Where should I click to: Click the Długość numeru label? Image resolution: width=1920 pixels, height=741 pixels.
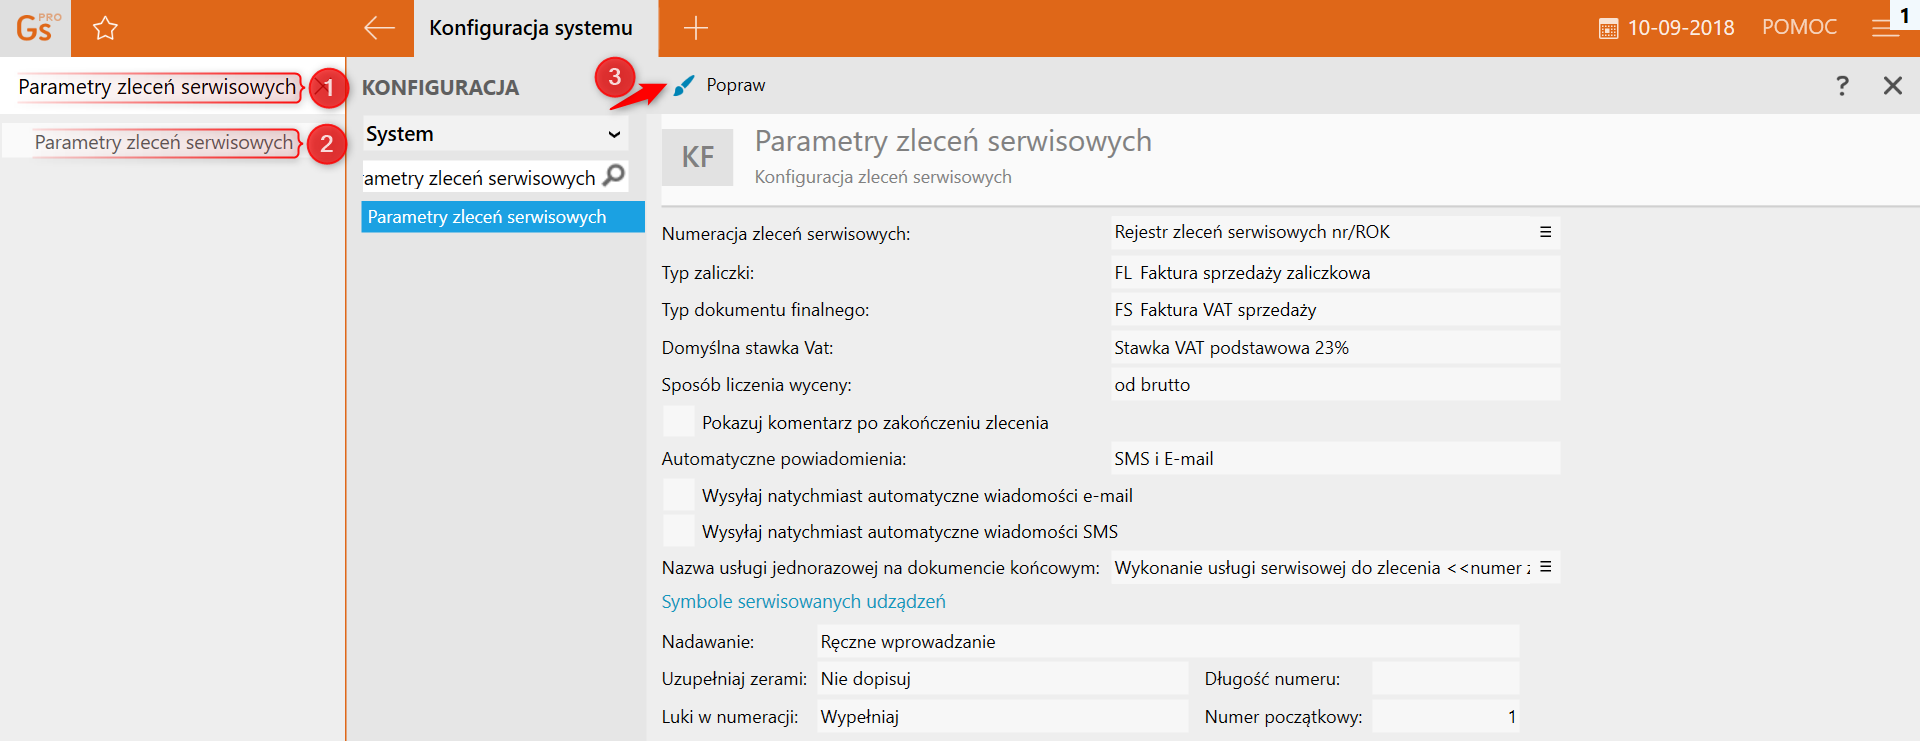[x=1272, y=679]
